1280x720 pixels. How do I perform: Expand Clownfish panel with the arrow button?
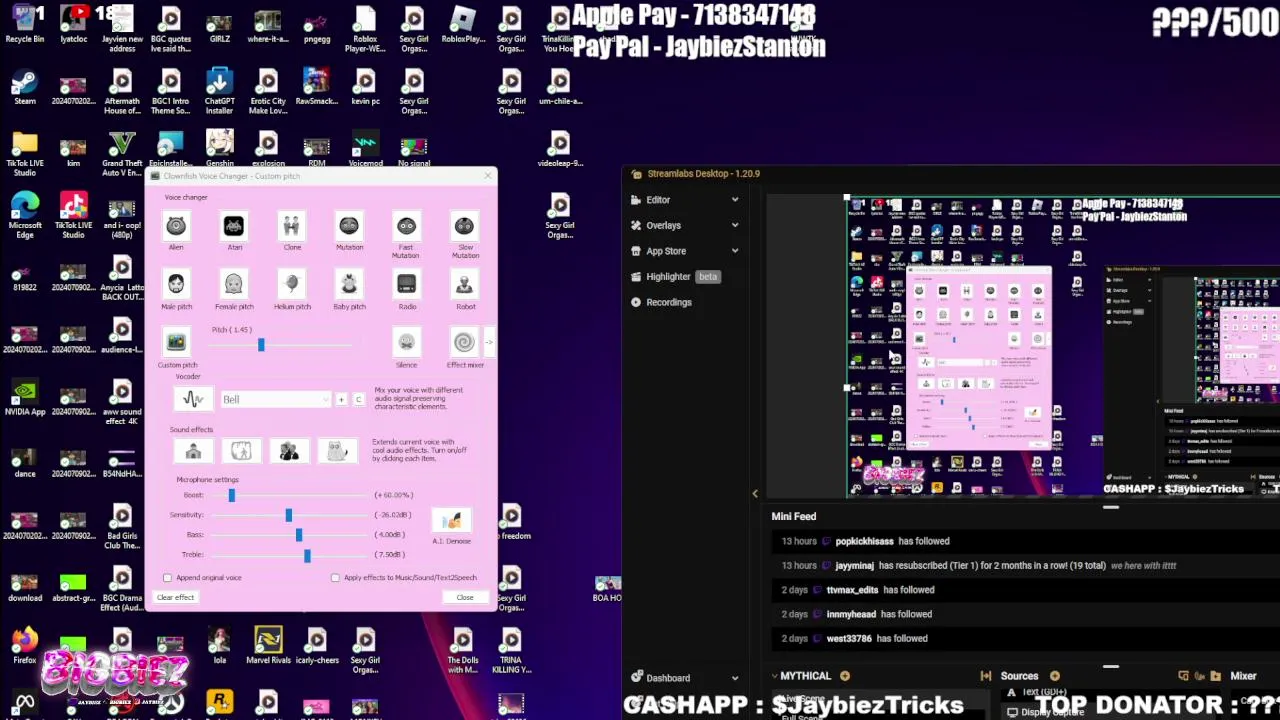coord(489,343)
